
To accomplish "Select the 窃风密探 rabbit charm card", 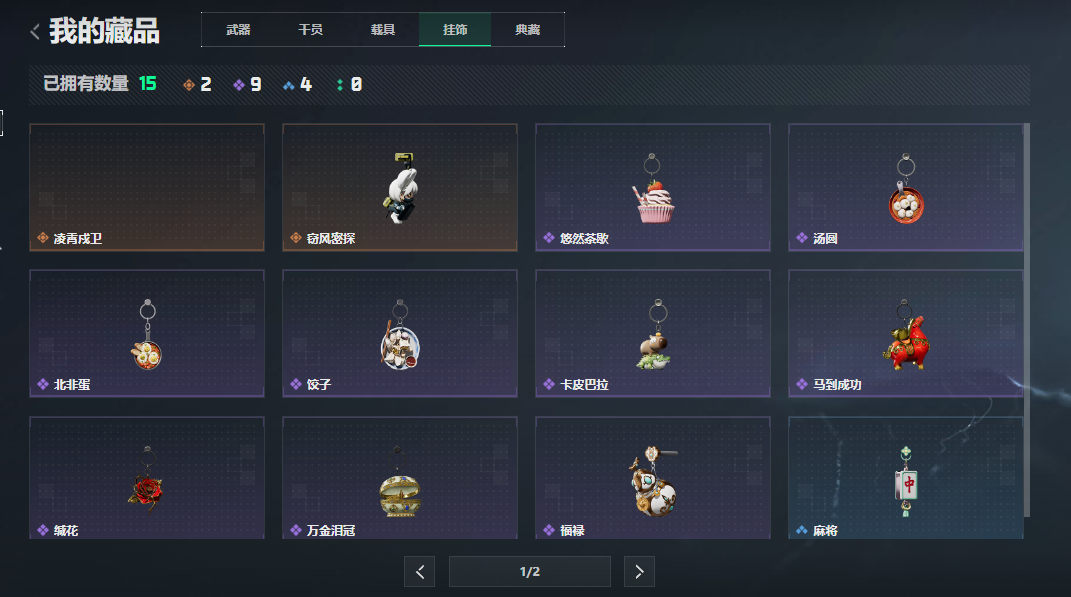I will click(x=400, y=187).
